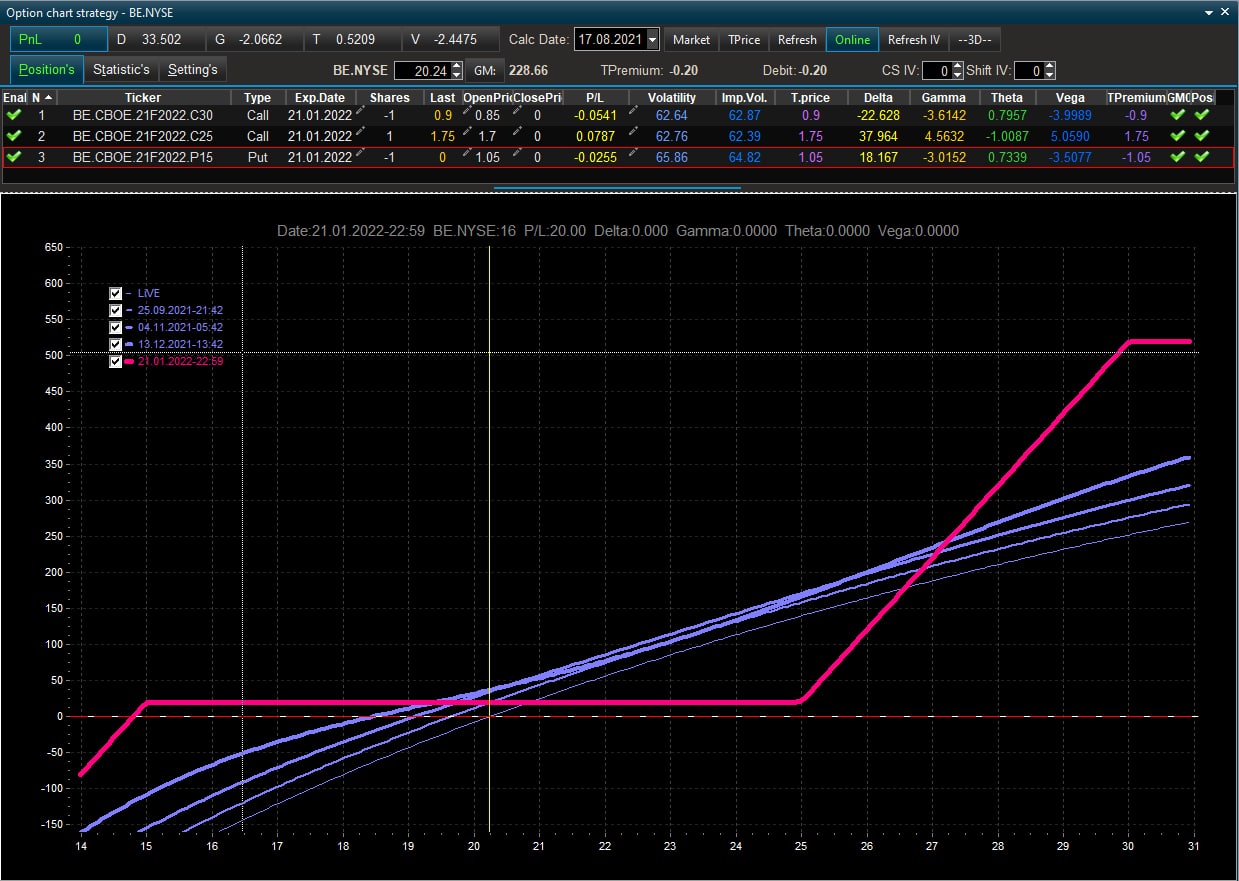Uncheck the 25.09.2021-21:42 curve checkbox

[116, 310]
